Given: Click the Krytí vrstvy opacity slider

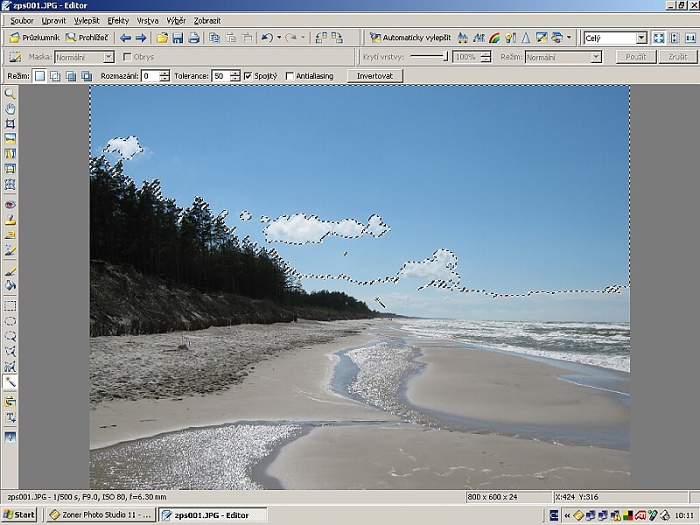Looking at the screenshot, I should [430, 57].
